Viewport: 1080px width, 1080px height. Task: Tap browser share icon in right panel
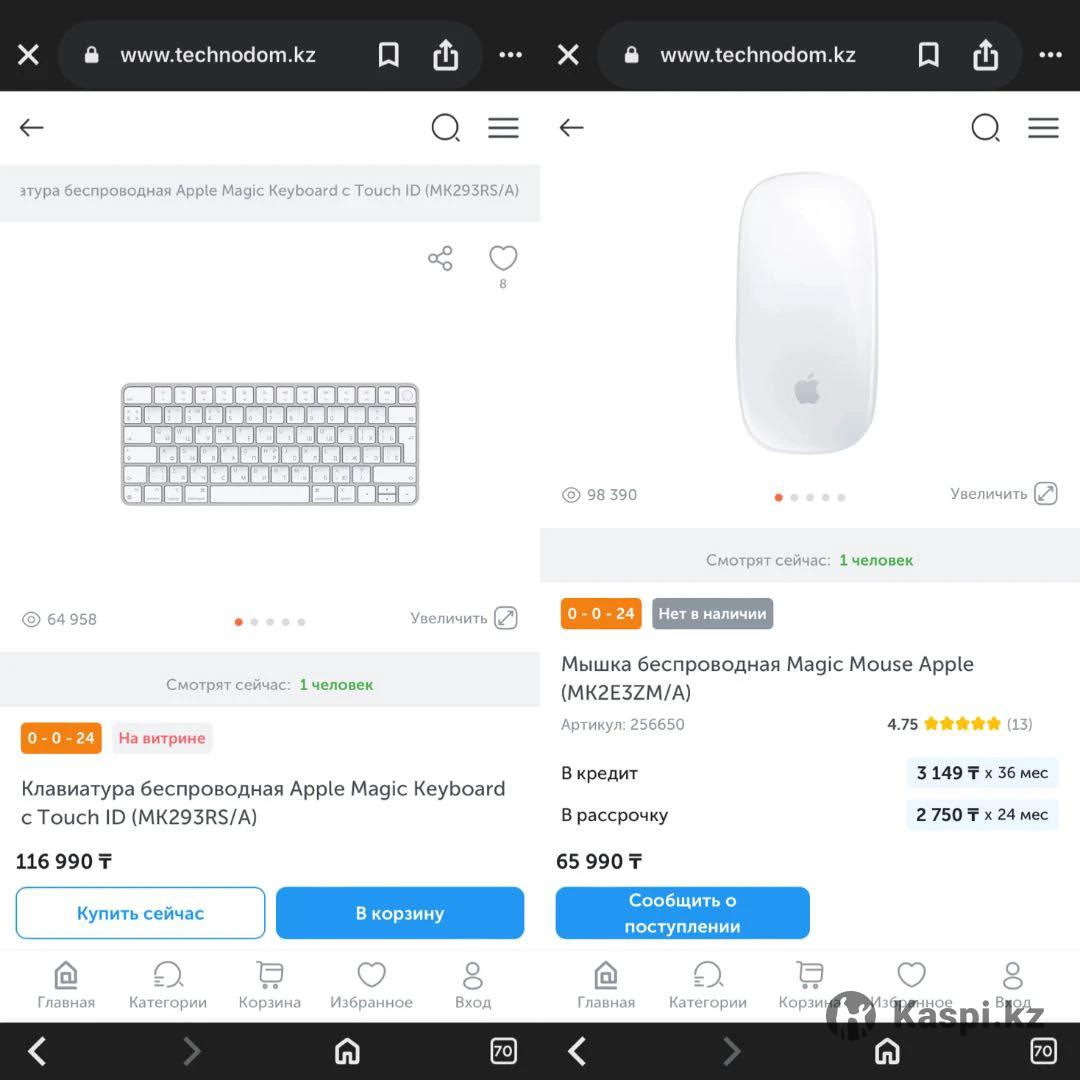[x=985, y=55]
